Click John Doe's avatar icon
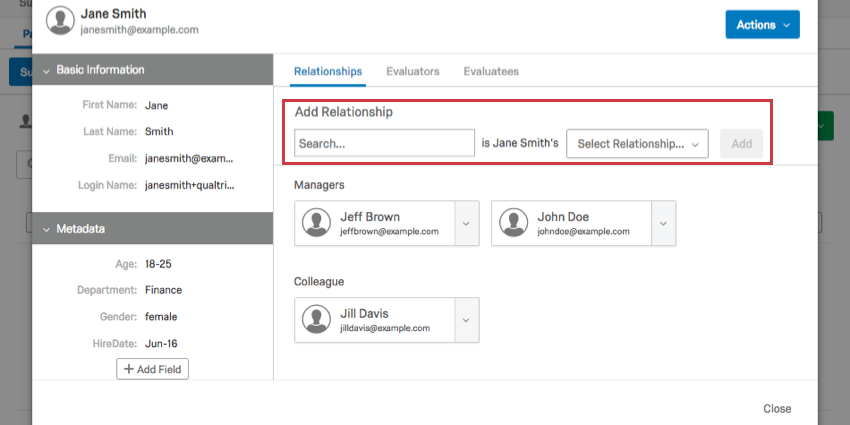The height and width of the screenshot is (425, 850). coord(513,222)
